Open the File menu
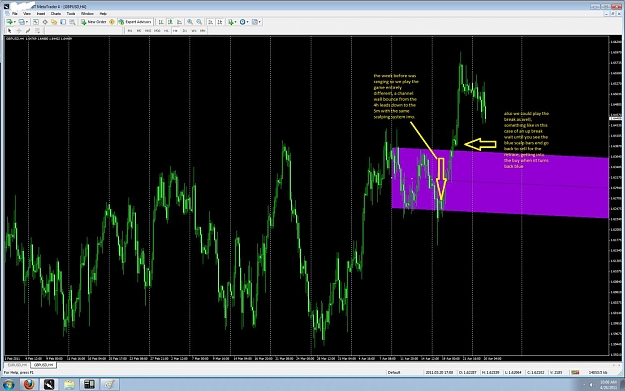 [x=14, y=14]
